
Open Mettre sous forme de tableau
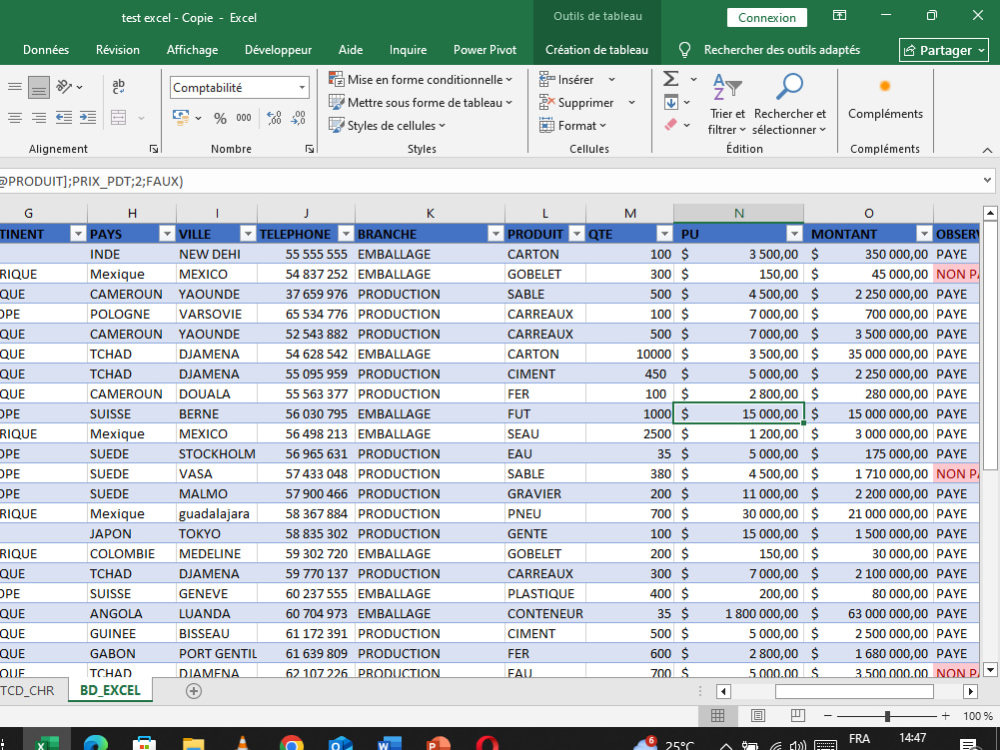click(420, 103)
